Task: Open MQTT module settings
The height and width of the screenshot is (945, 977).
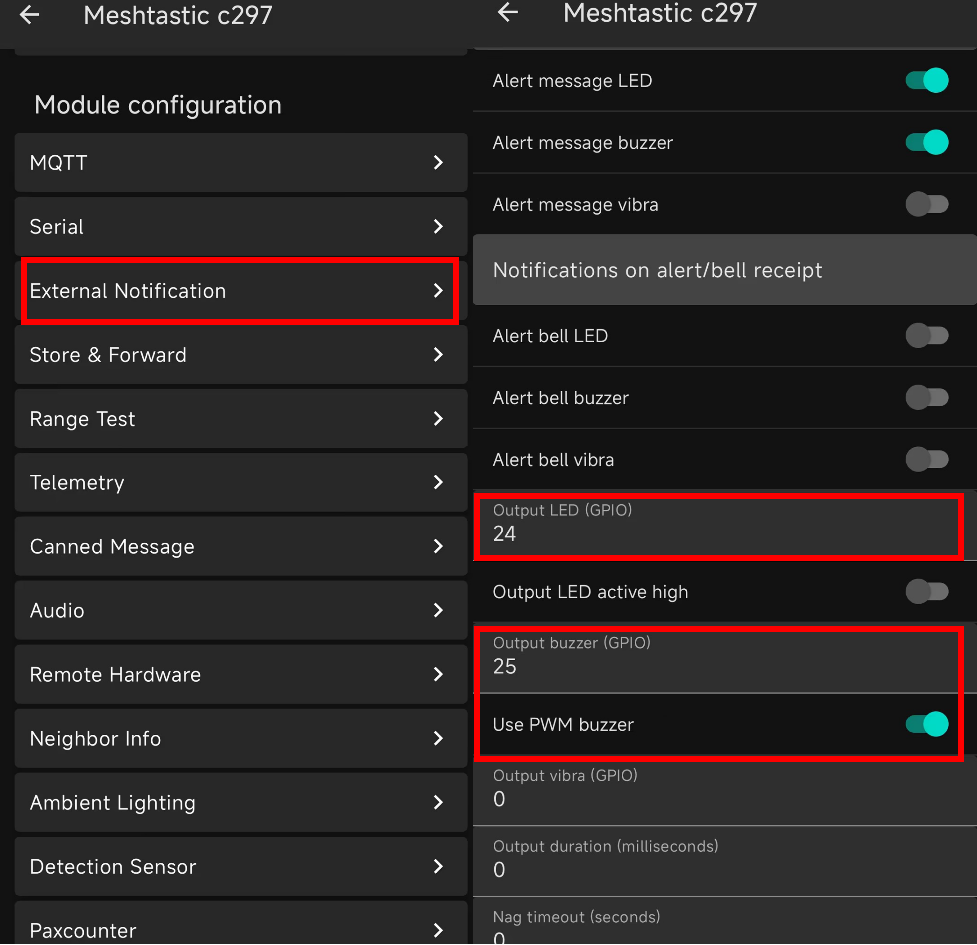Action: click(241, 163)
